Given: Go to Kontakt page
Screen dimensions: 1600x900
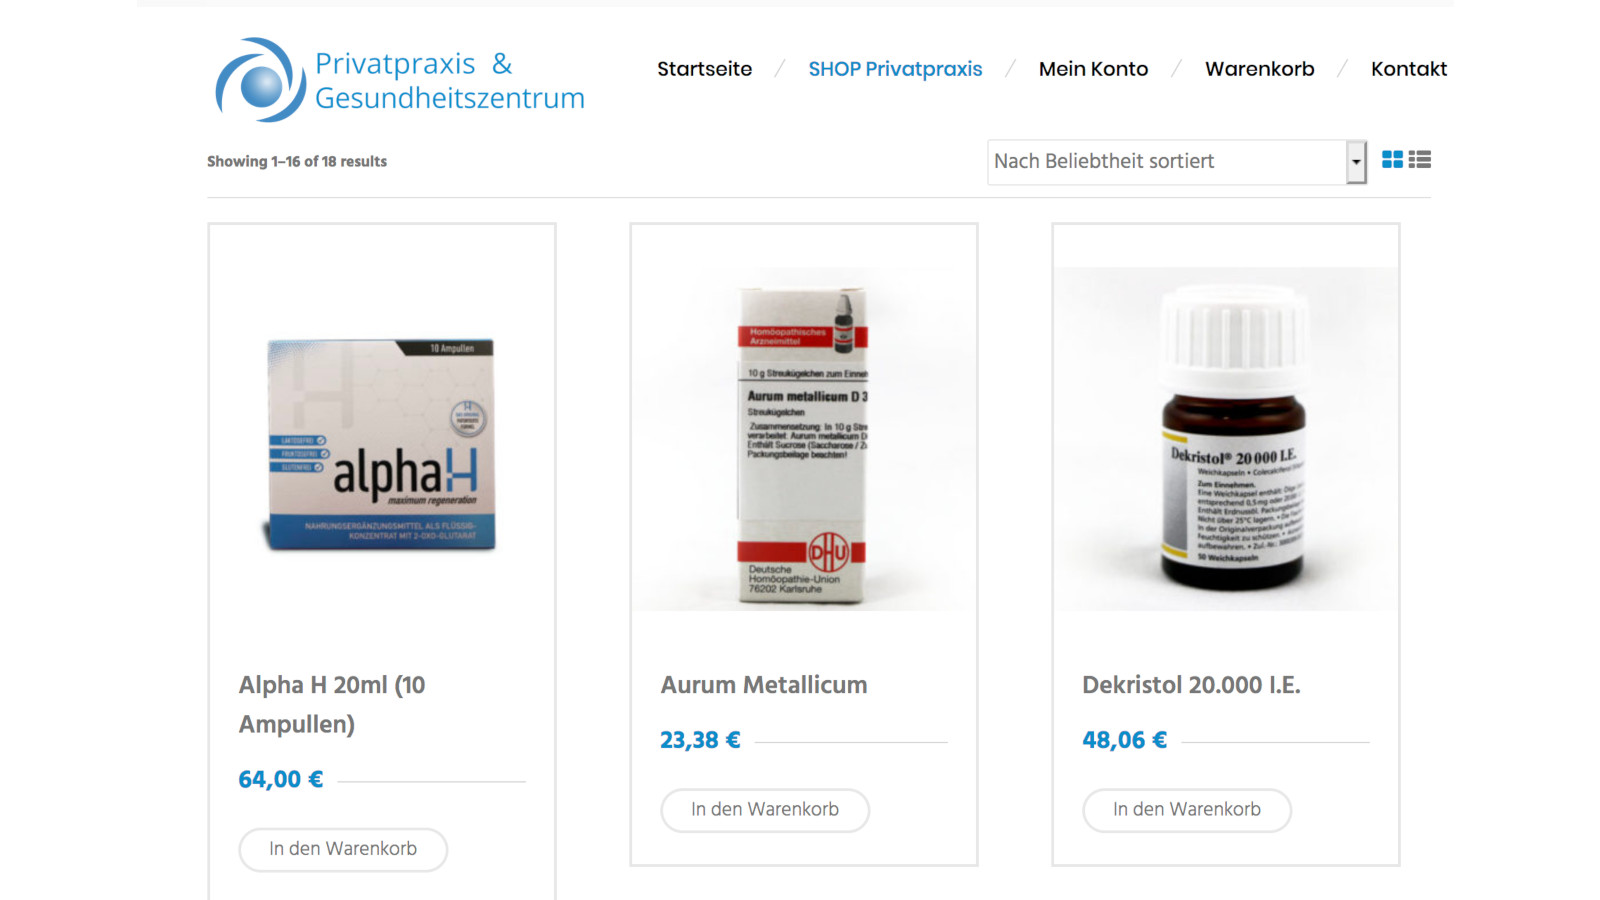Looking at the screenshot, I should tap(1409, 69).
